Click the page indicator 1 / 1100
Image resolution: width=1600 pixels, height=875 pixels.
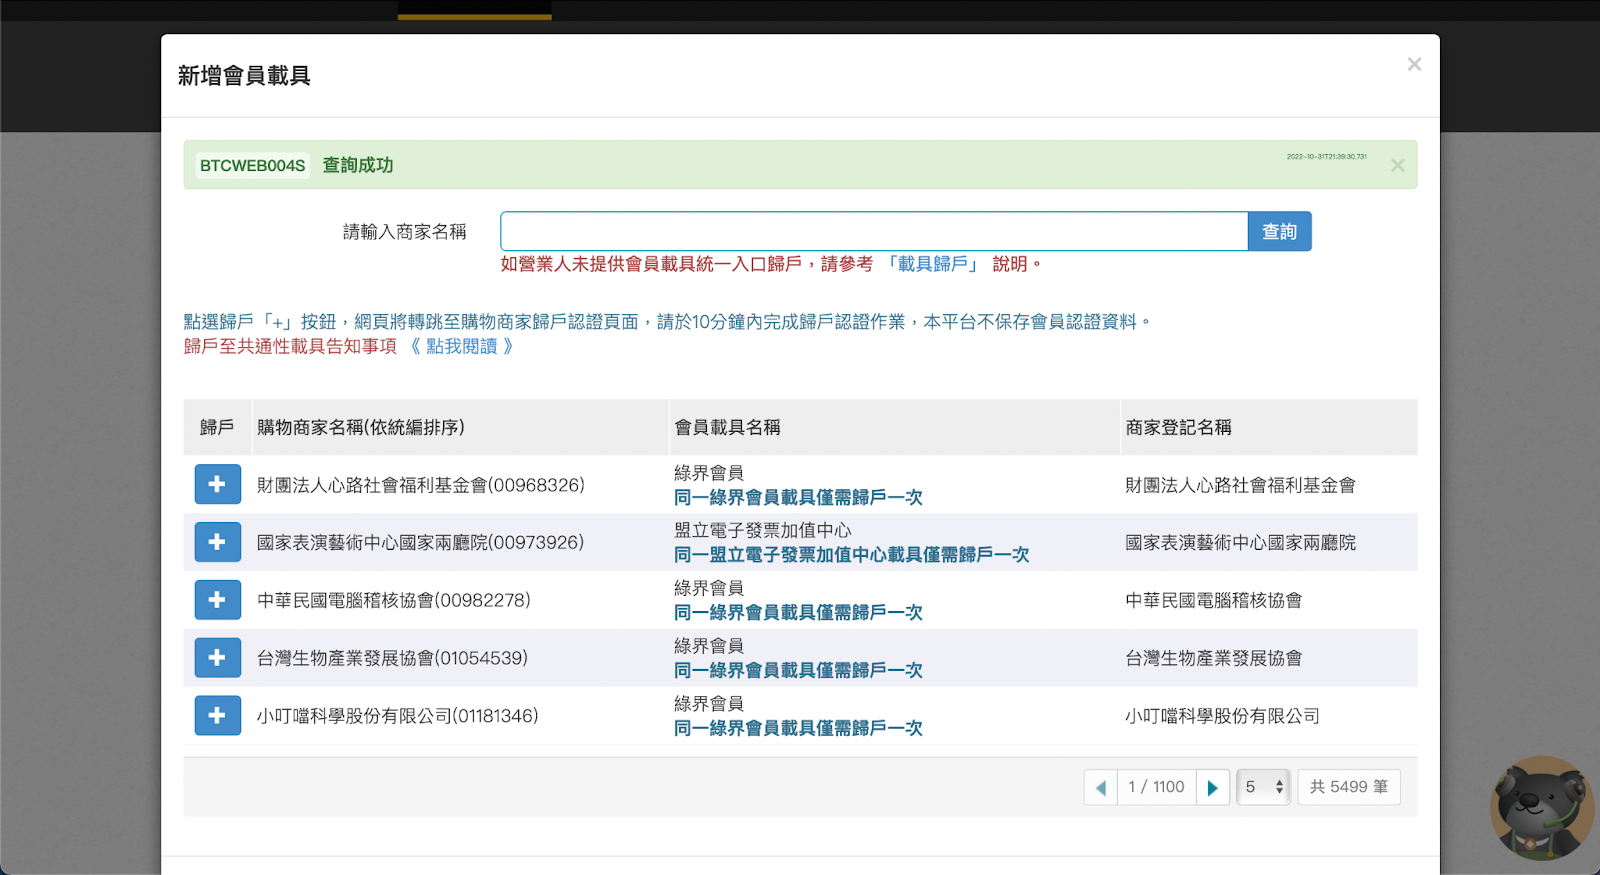(x=1156, y=787)
